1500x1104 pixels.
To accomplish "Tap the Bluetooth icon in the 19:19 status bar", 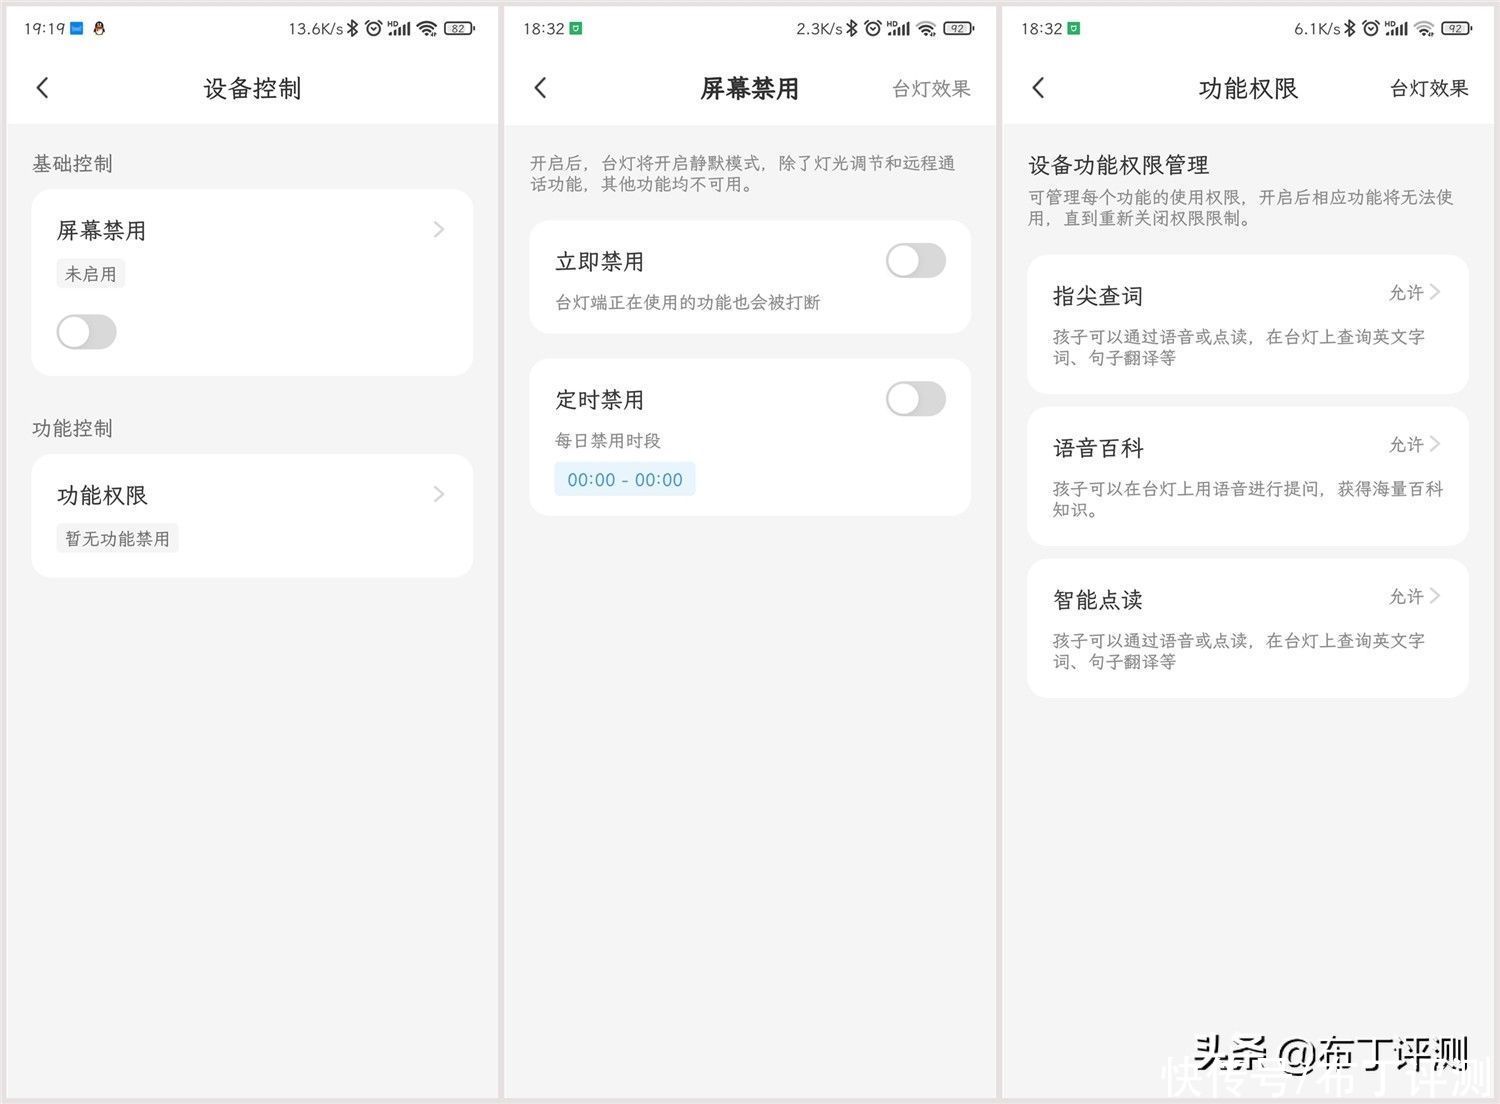I will click(352, 29).
